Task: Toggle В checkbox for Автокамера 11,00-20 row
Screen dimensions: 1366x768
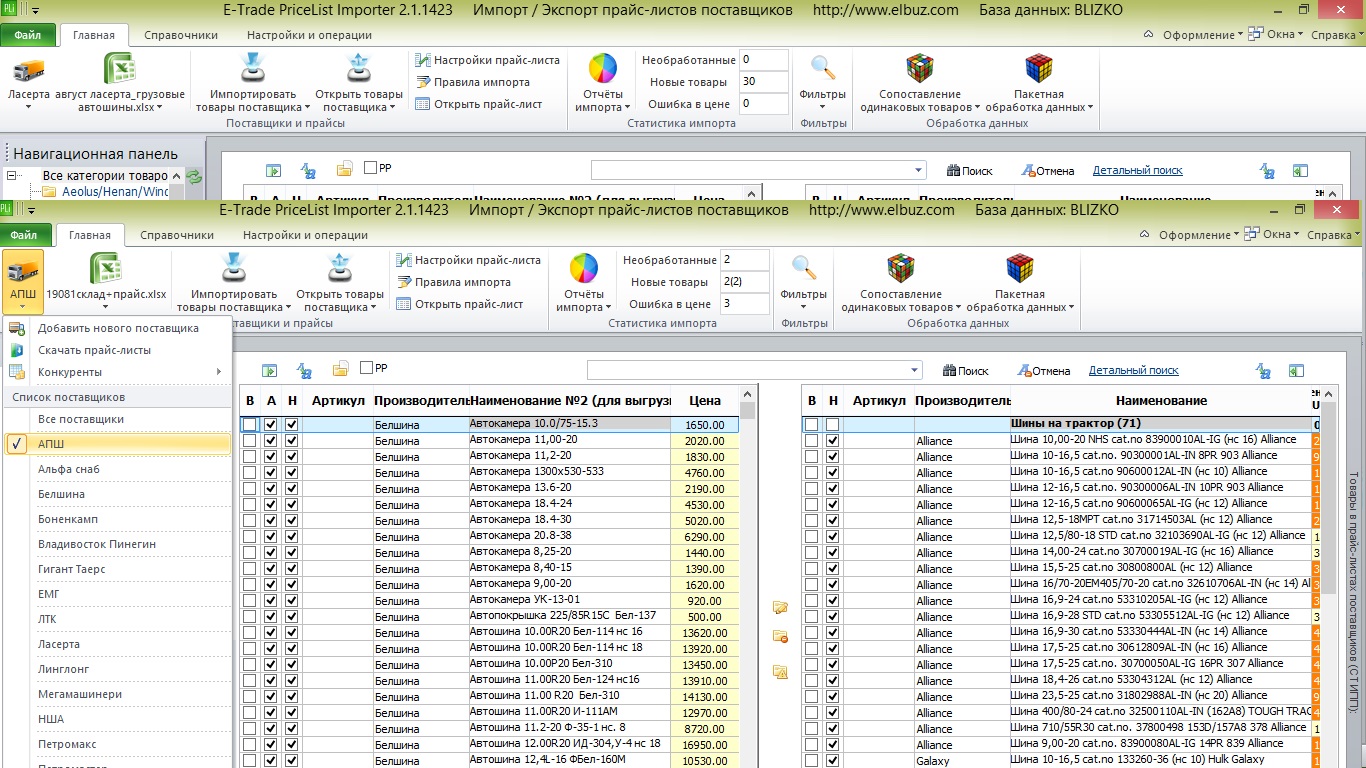Action: click(x=249, y=441)
